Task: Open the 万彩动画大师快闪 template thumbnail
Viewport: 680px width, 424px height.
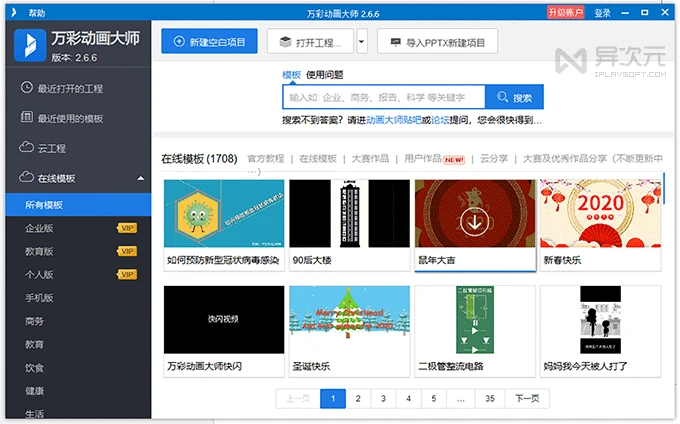Action: pos(224,320)
